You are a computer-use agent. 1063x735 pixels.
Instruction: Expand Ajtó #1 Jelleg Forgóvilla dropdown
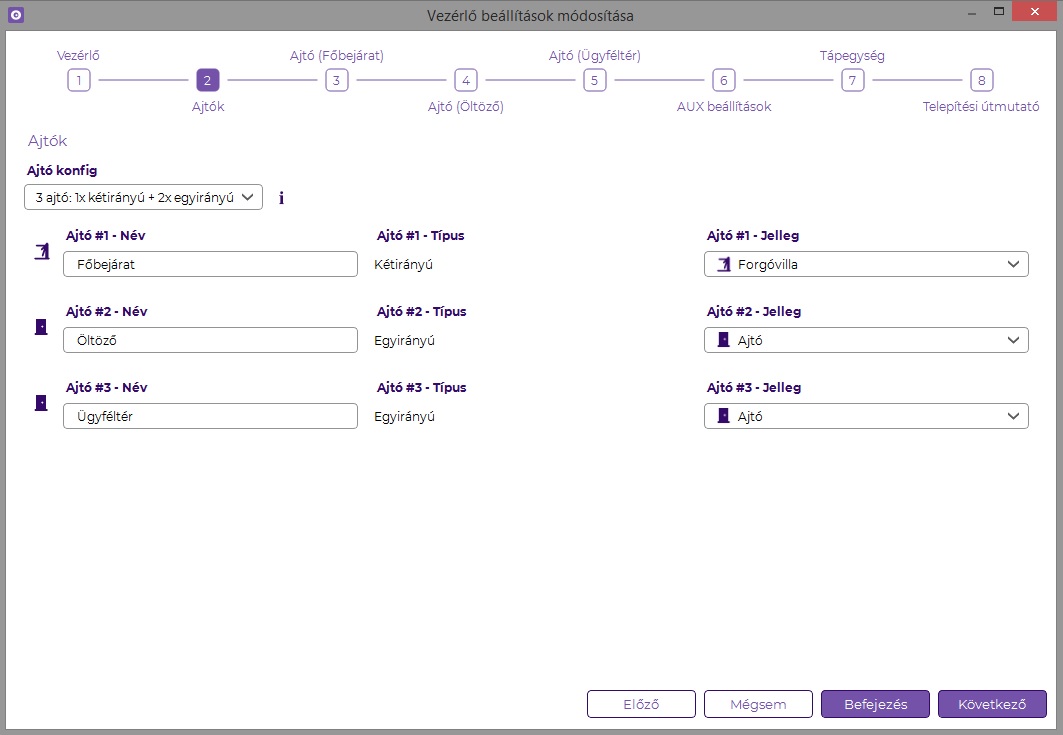(866, 265)
